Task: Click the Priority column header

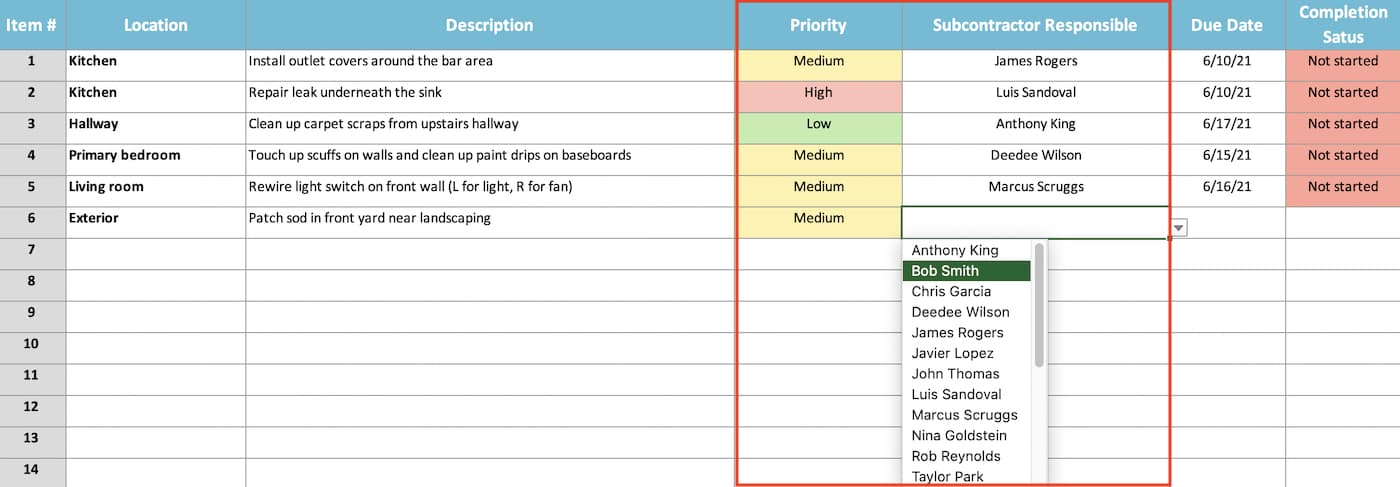Action: 818,25
